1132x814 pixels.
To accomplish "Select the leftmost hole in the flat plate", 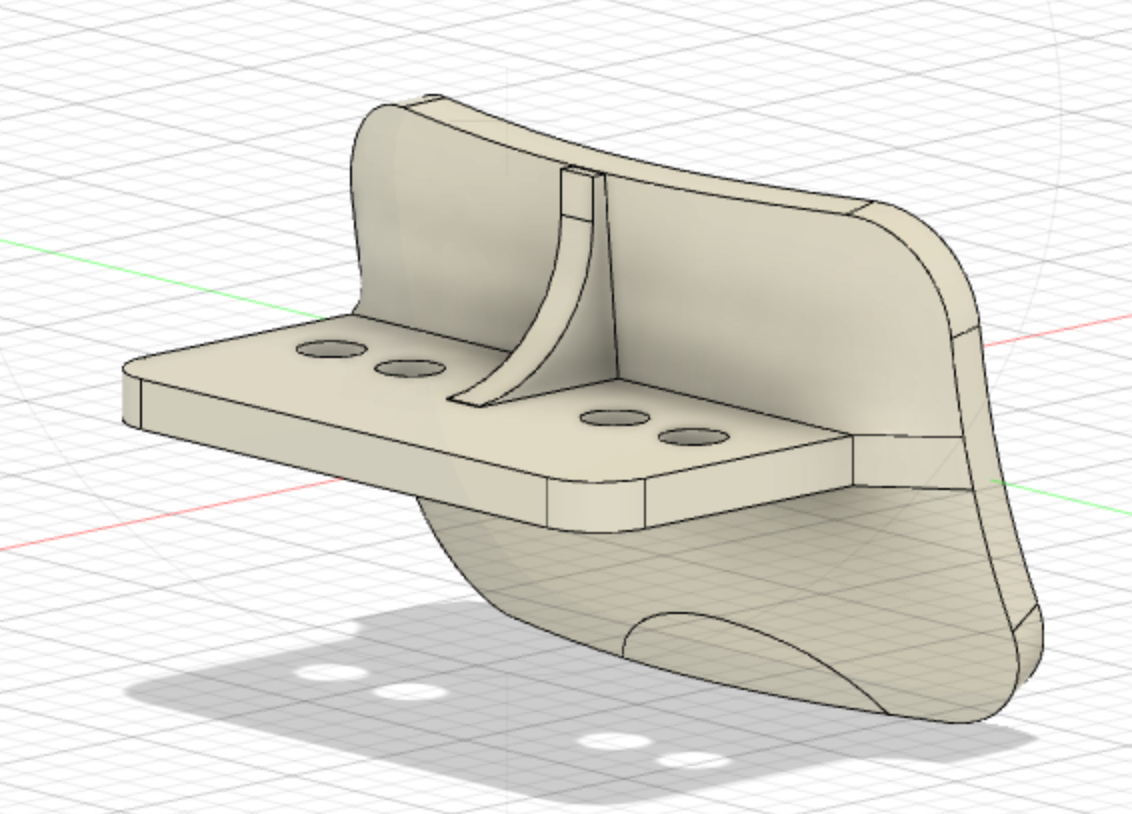I will click(331, 349).
